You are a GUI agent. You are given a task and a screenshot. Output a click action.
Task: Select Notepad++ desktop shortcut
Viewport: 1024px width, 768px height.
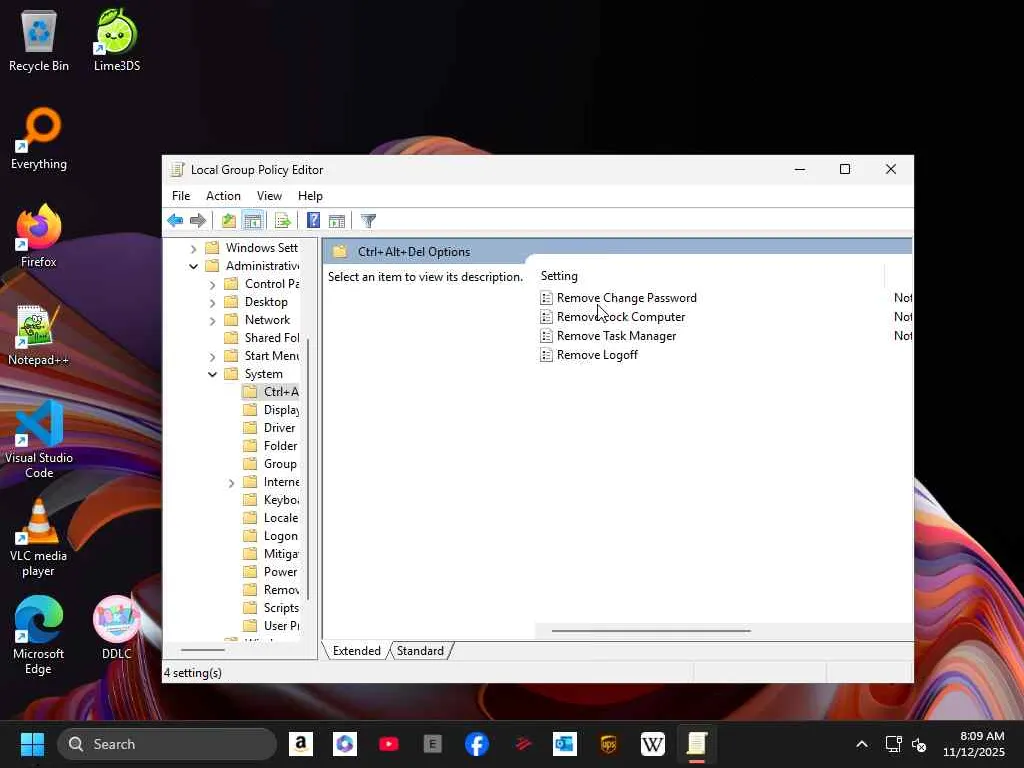coord(39,335)
